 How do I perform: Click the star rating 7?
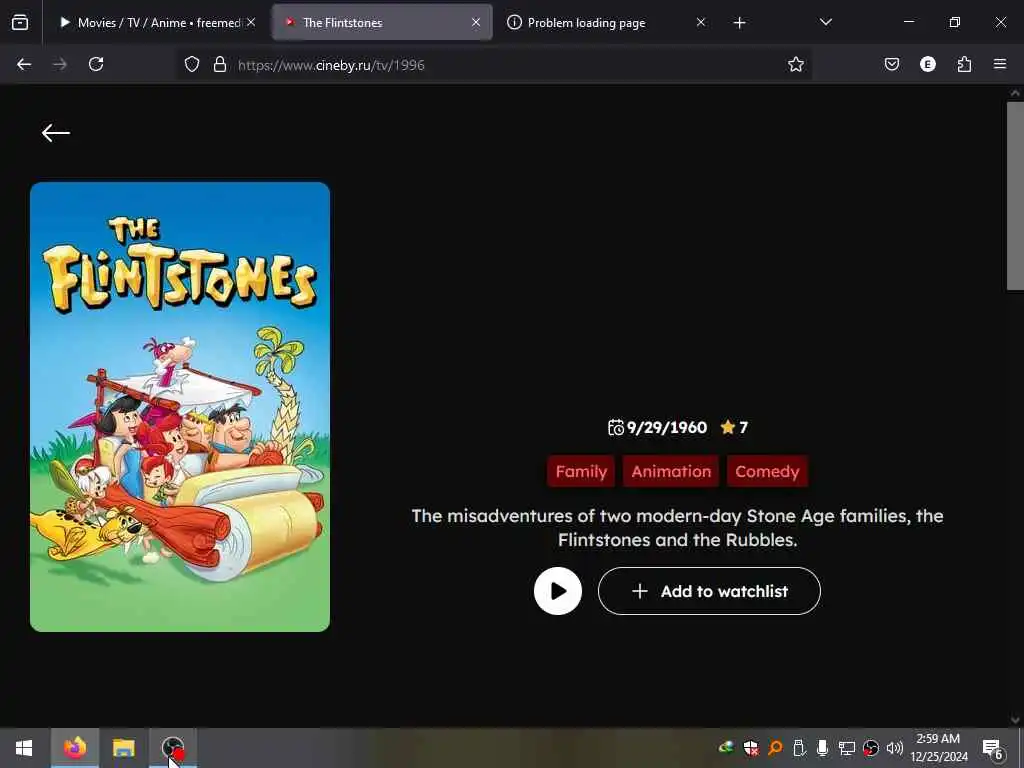click(x=734, y=428)
